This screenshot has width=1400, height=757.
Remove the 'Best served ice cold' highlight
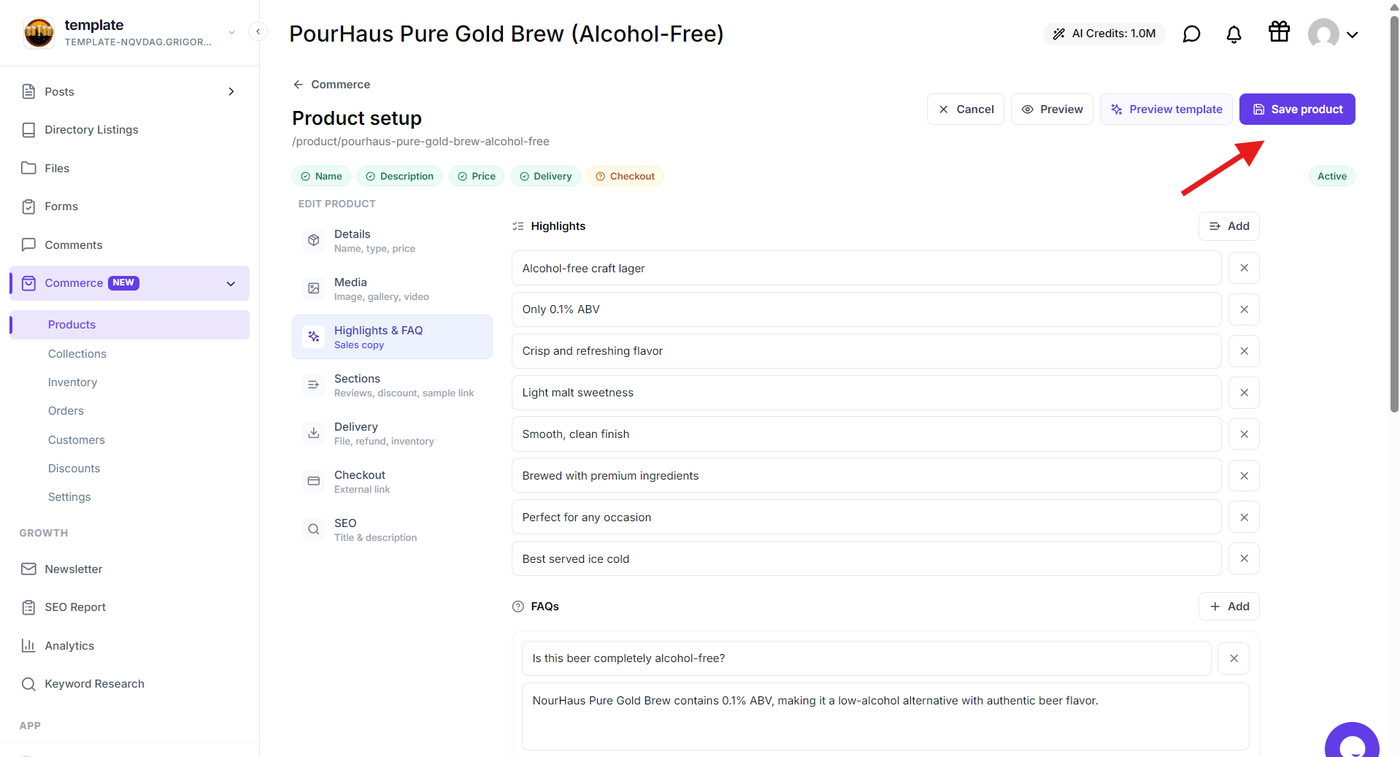[1244, 559]
